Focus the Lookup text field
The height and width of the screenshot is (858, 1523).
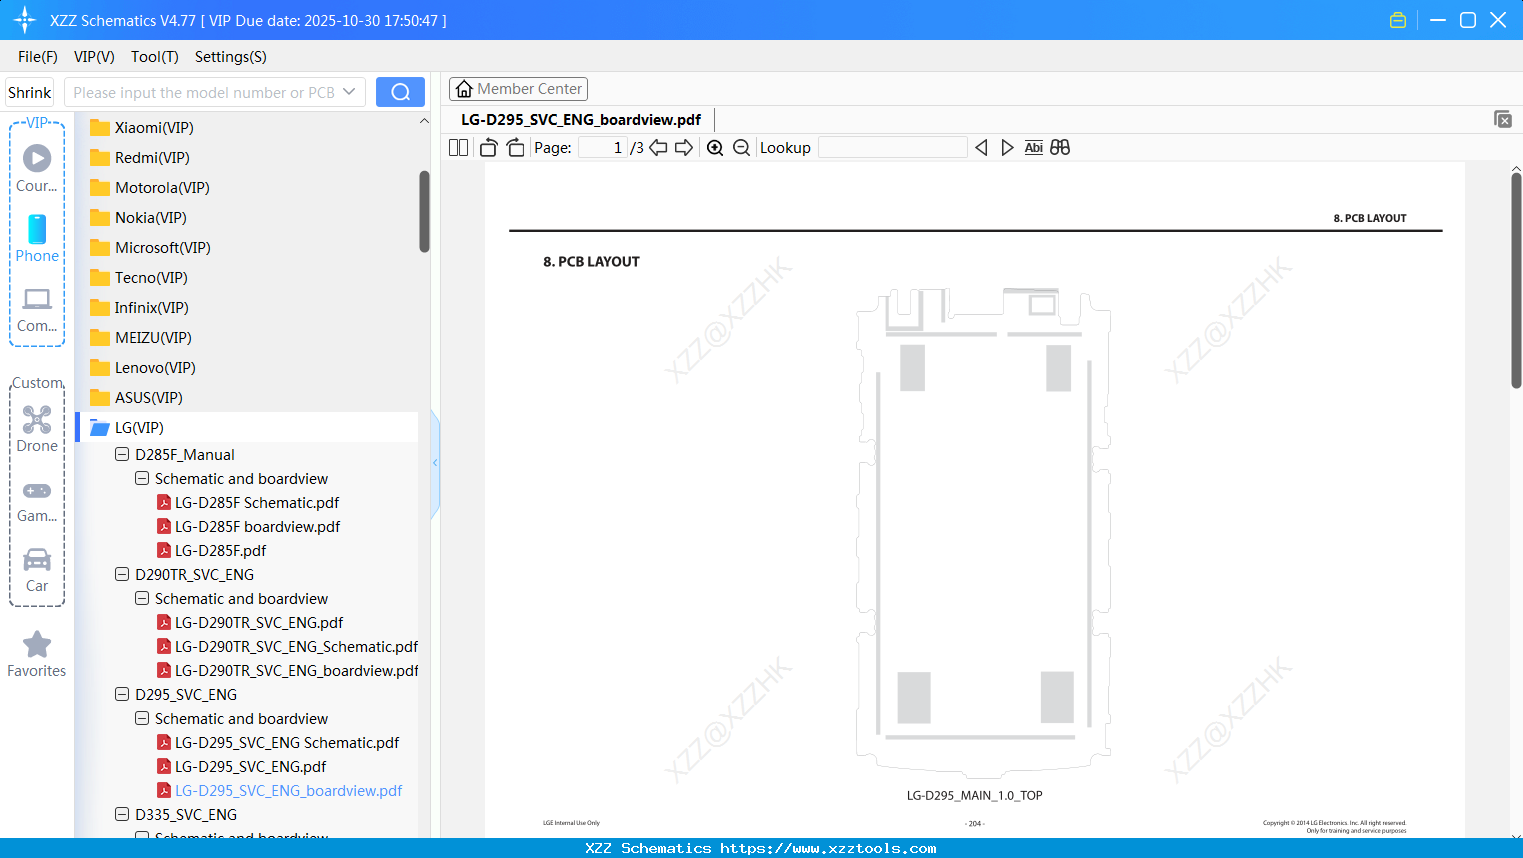click(893, 148)
